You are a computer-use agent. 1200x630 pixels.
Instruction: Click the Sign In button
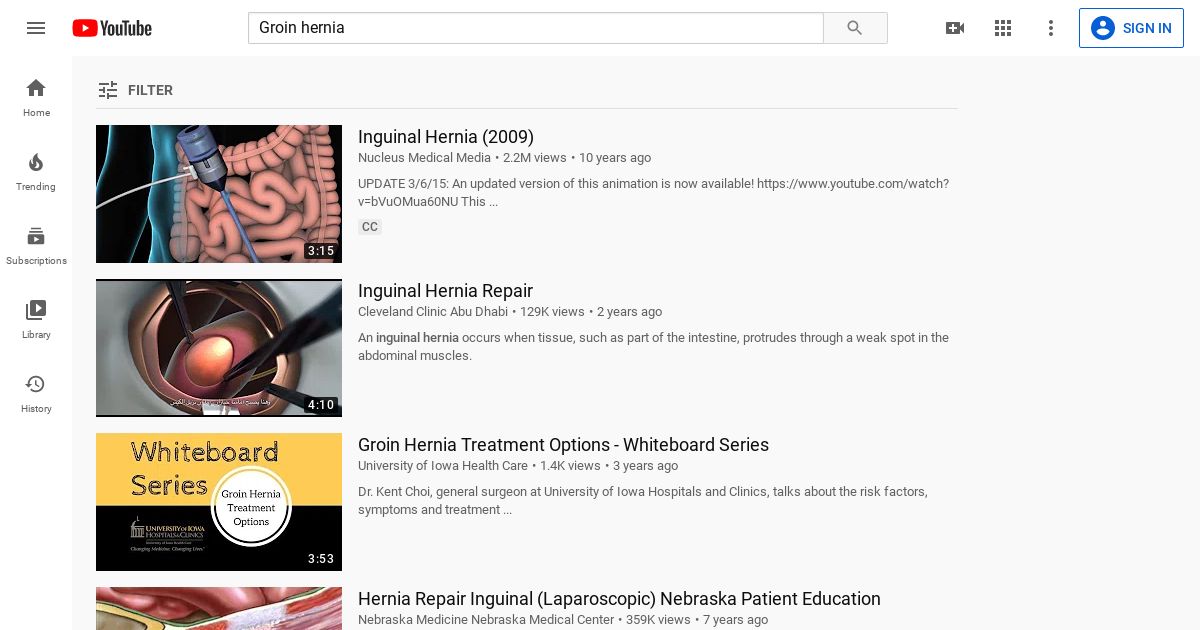click(1131, 28)
